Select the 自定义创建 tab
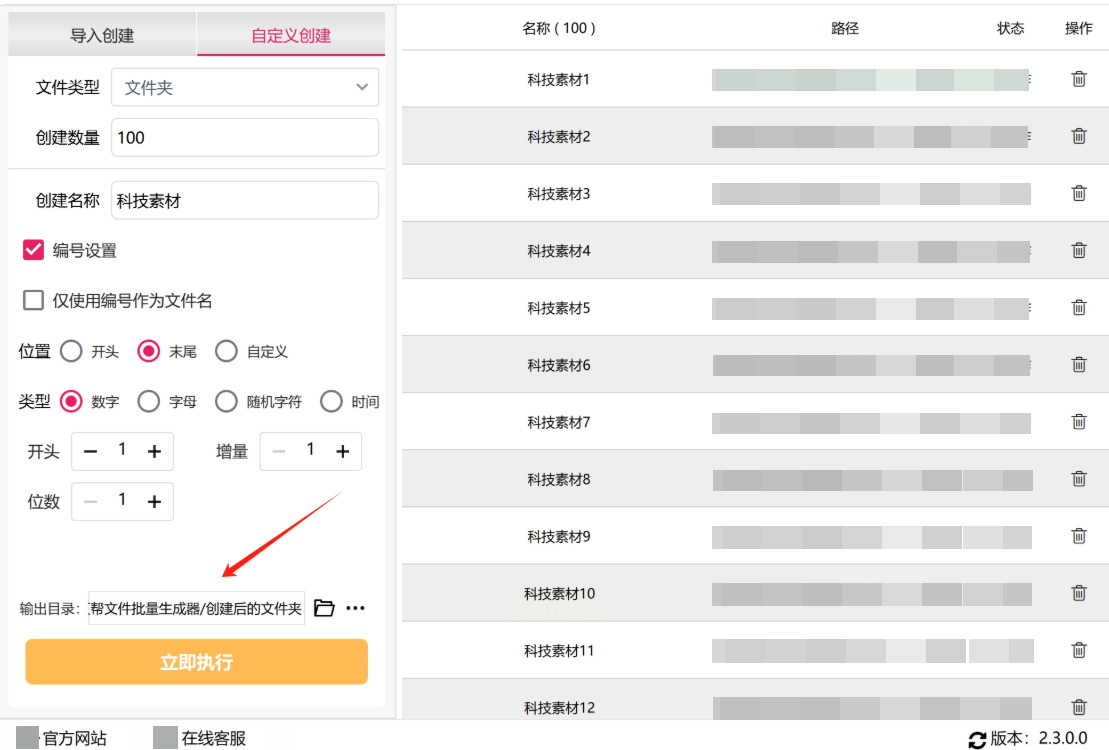This screenshot has width=1109, height=750. [291, 36]
